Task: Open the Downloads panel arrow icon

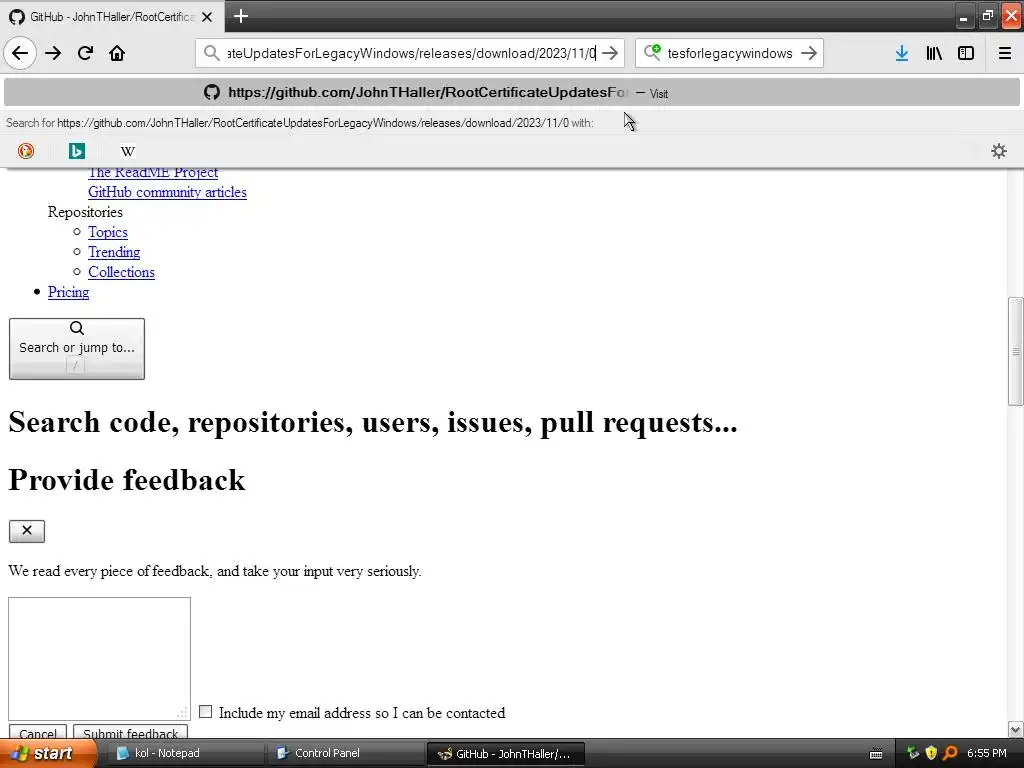Action: coord(901,53)
